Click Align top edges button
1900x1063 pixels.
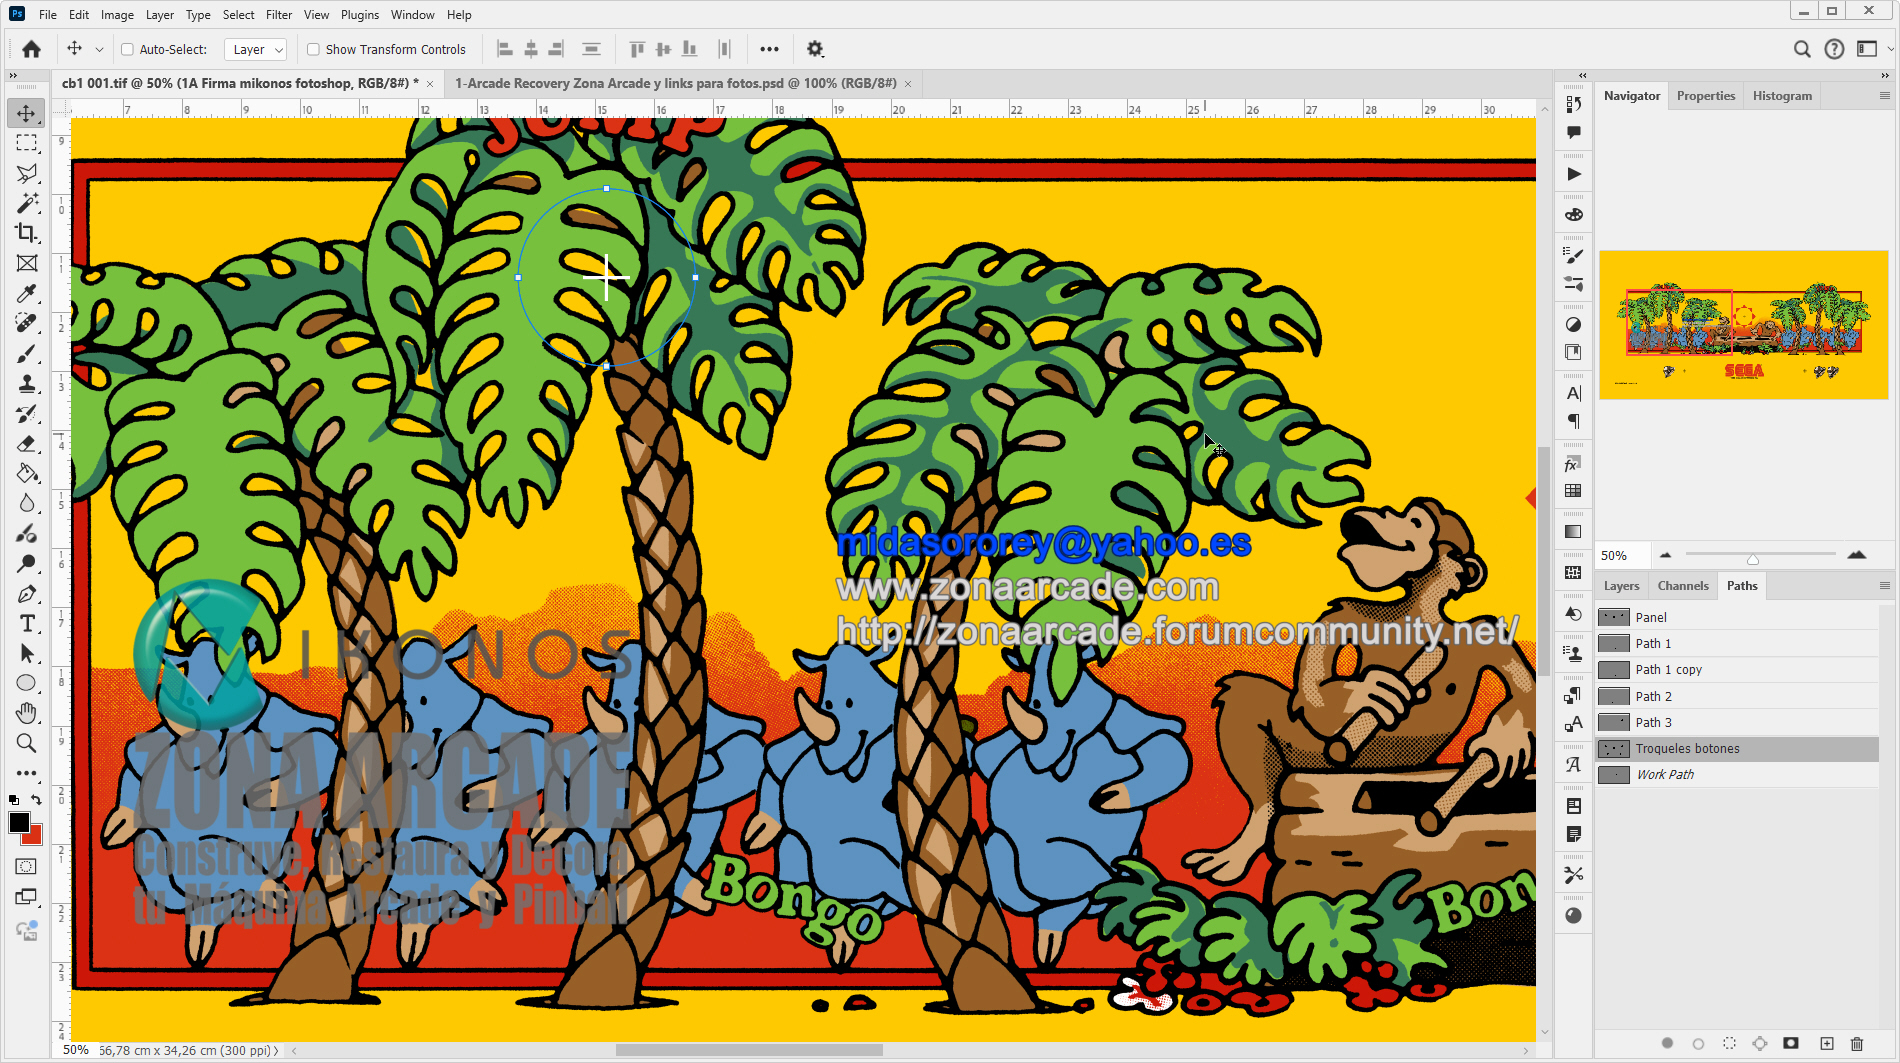[637, 49]
